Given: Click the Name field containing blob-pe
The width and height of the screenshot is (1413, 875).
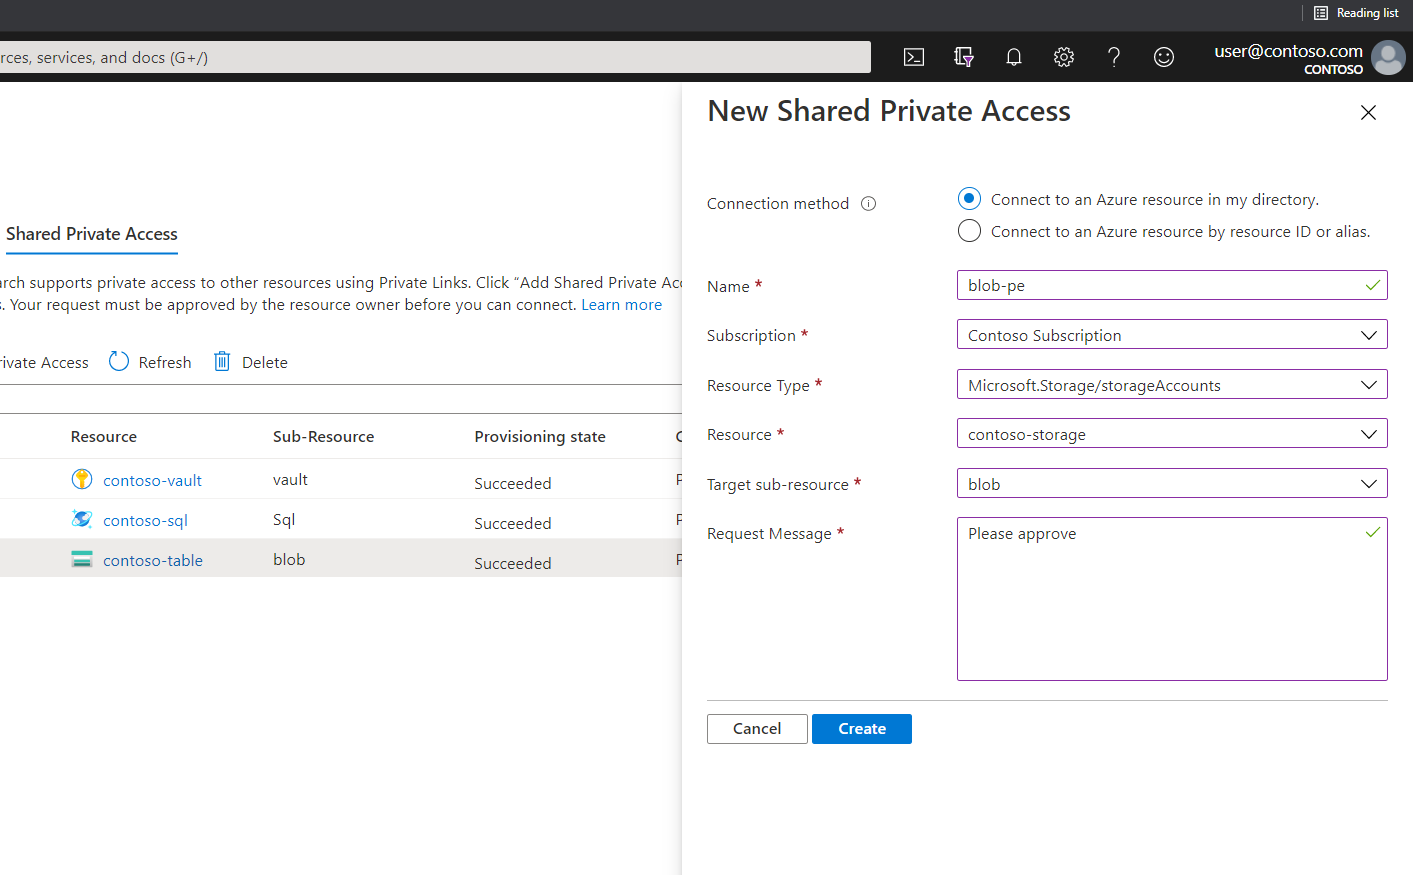Looking at the screenshot, I should point(1160,286).
